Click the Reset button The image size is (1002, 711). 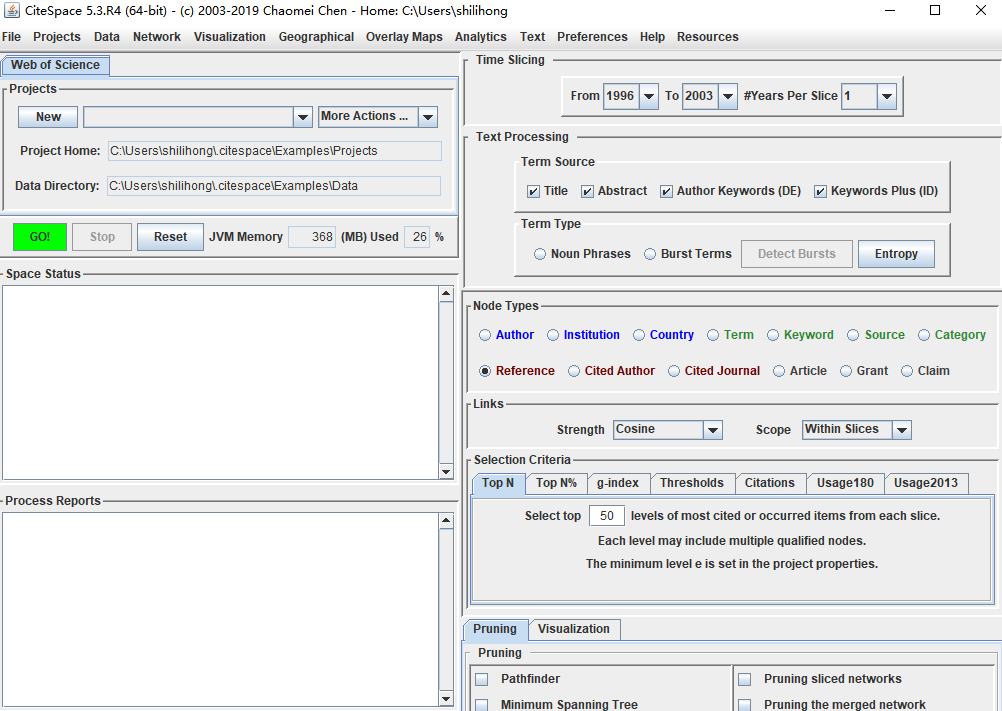pos(171,237)
